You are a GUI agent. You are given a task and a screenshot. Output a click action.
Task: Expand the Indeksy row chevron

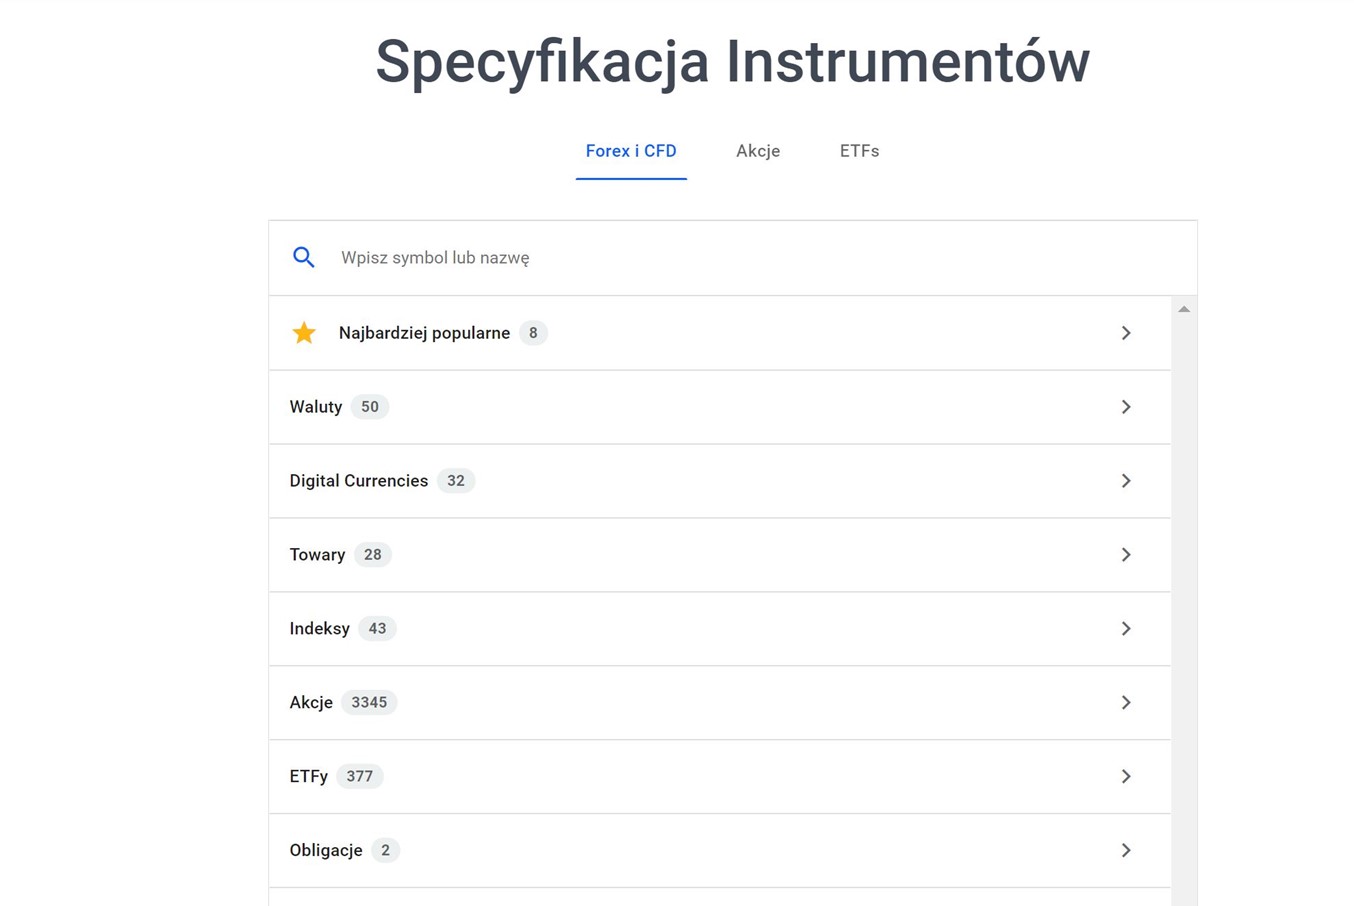coord(1126,629)
